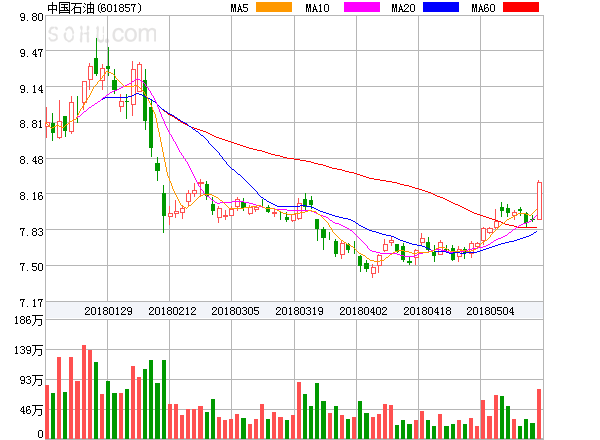This screenshot has width=600, height=440.
Task: Click the last tall red candlestick
Action: pos(540,200)
